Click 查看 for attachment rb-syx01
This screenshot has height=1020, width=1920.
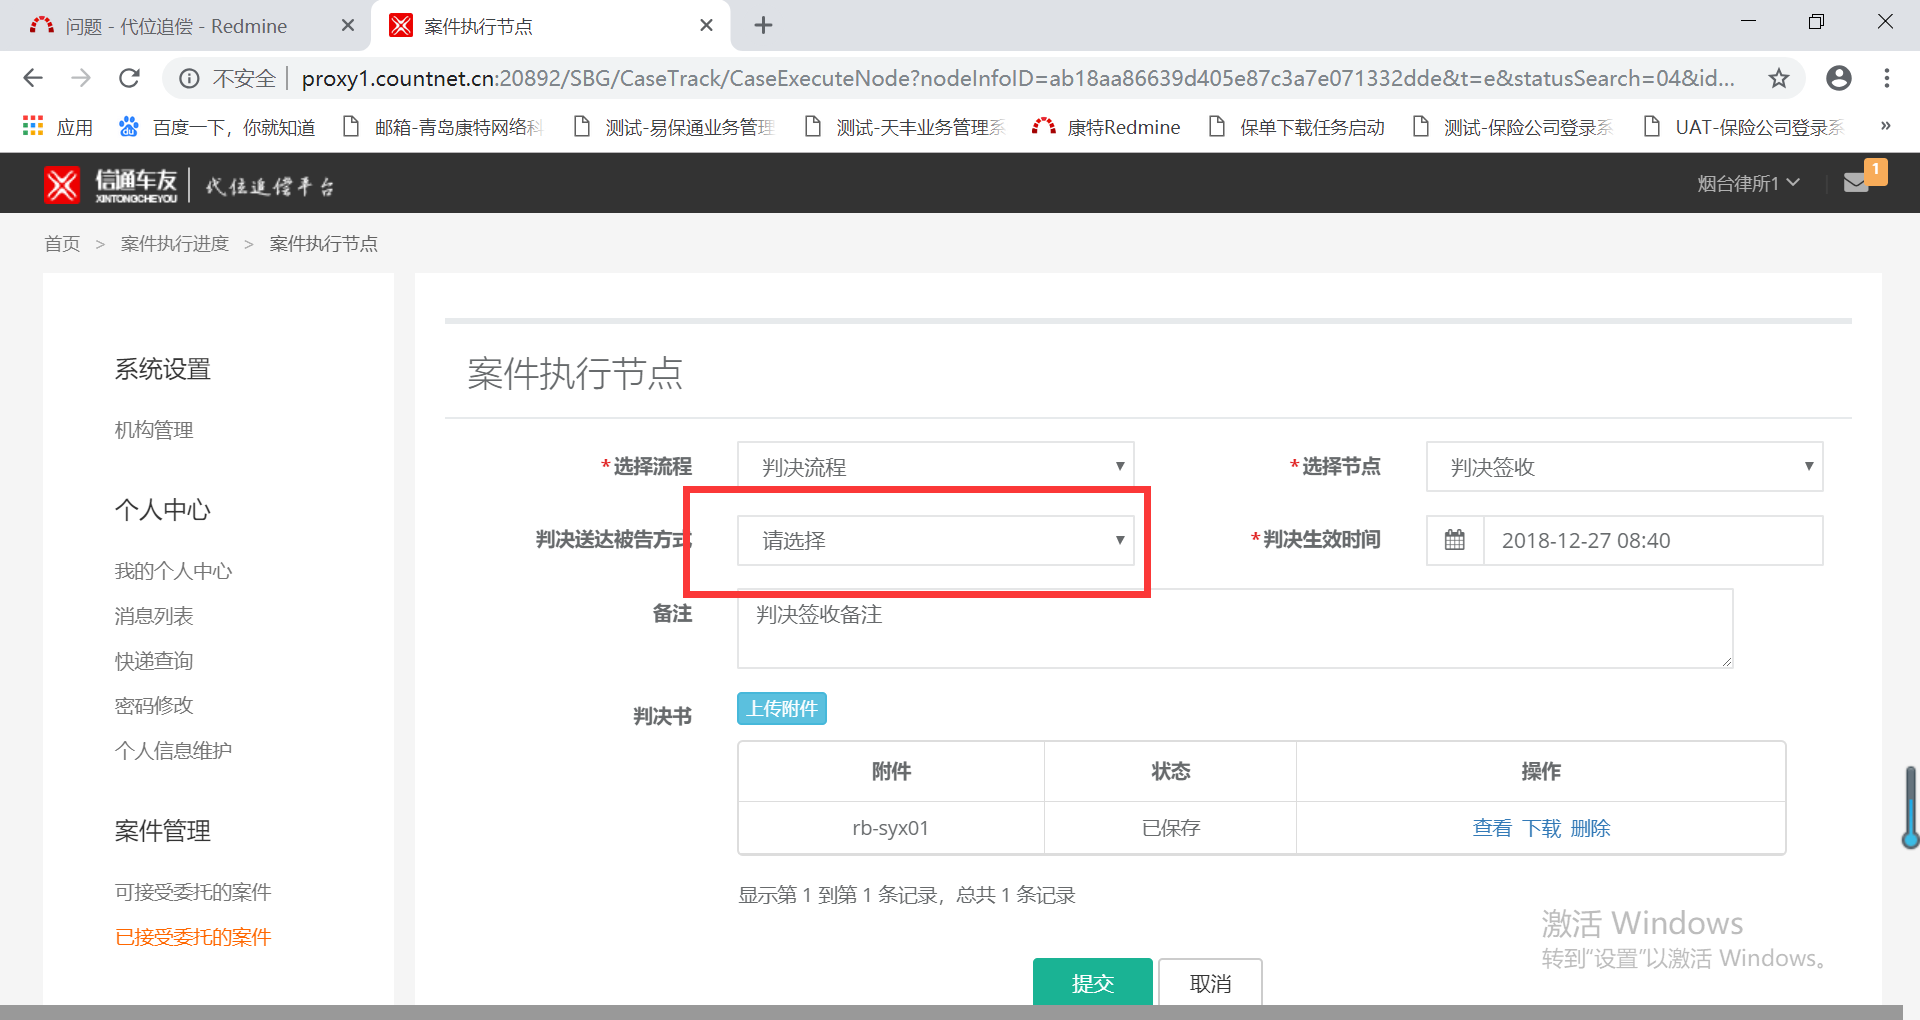pyautogui.click(x=1492, y=828)
